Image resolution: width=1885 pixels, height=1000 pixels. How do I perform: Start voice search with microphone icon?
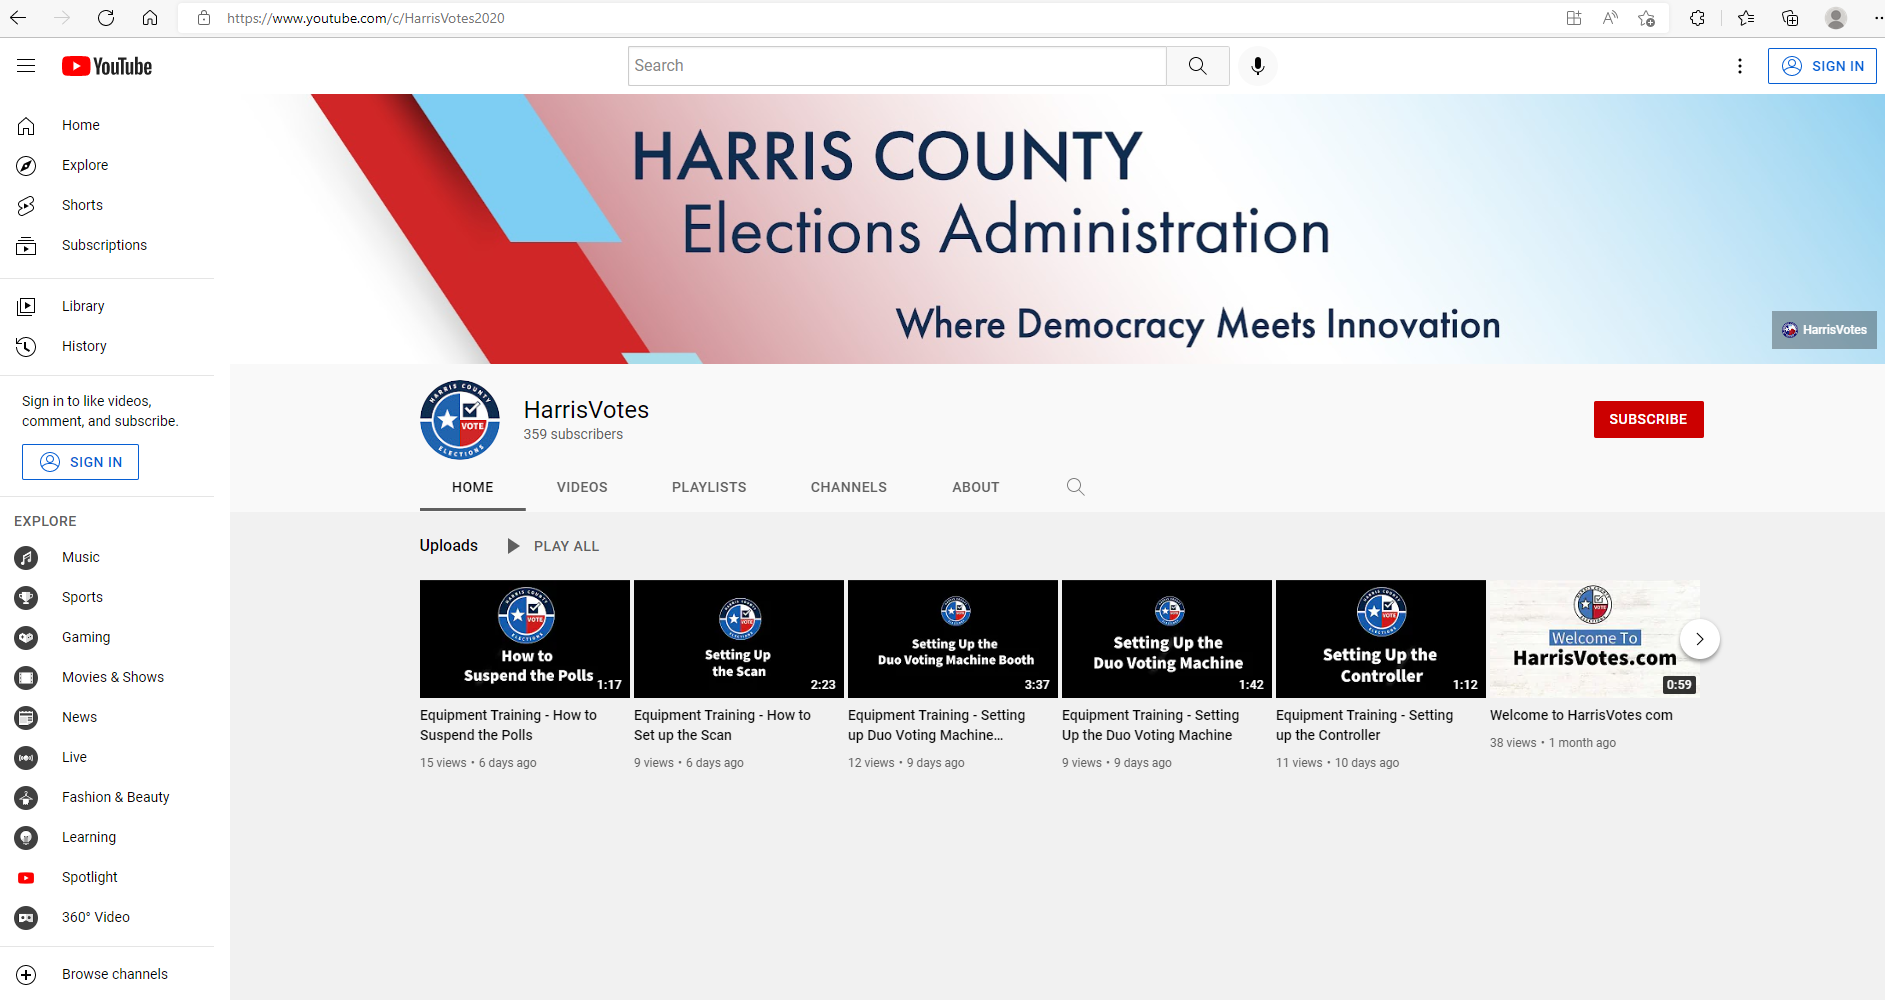[x=1258, y=66]
